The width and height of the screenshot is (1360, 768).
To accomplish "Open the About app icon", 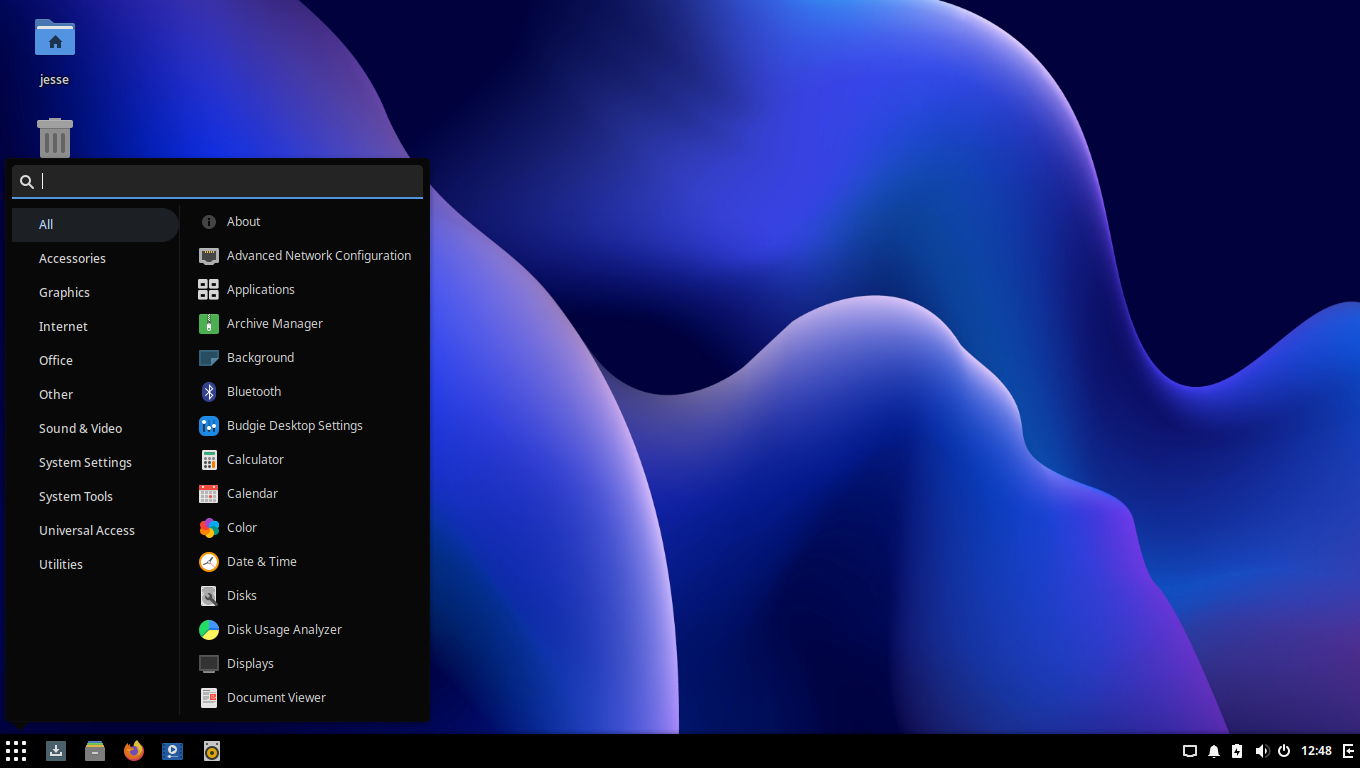I will click(209, 222).
